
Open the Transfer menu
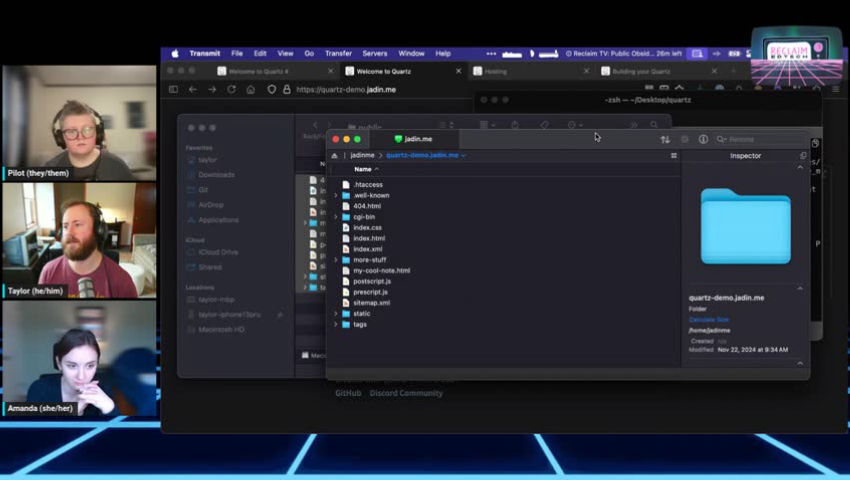338,53
